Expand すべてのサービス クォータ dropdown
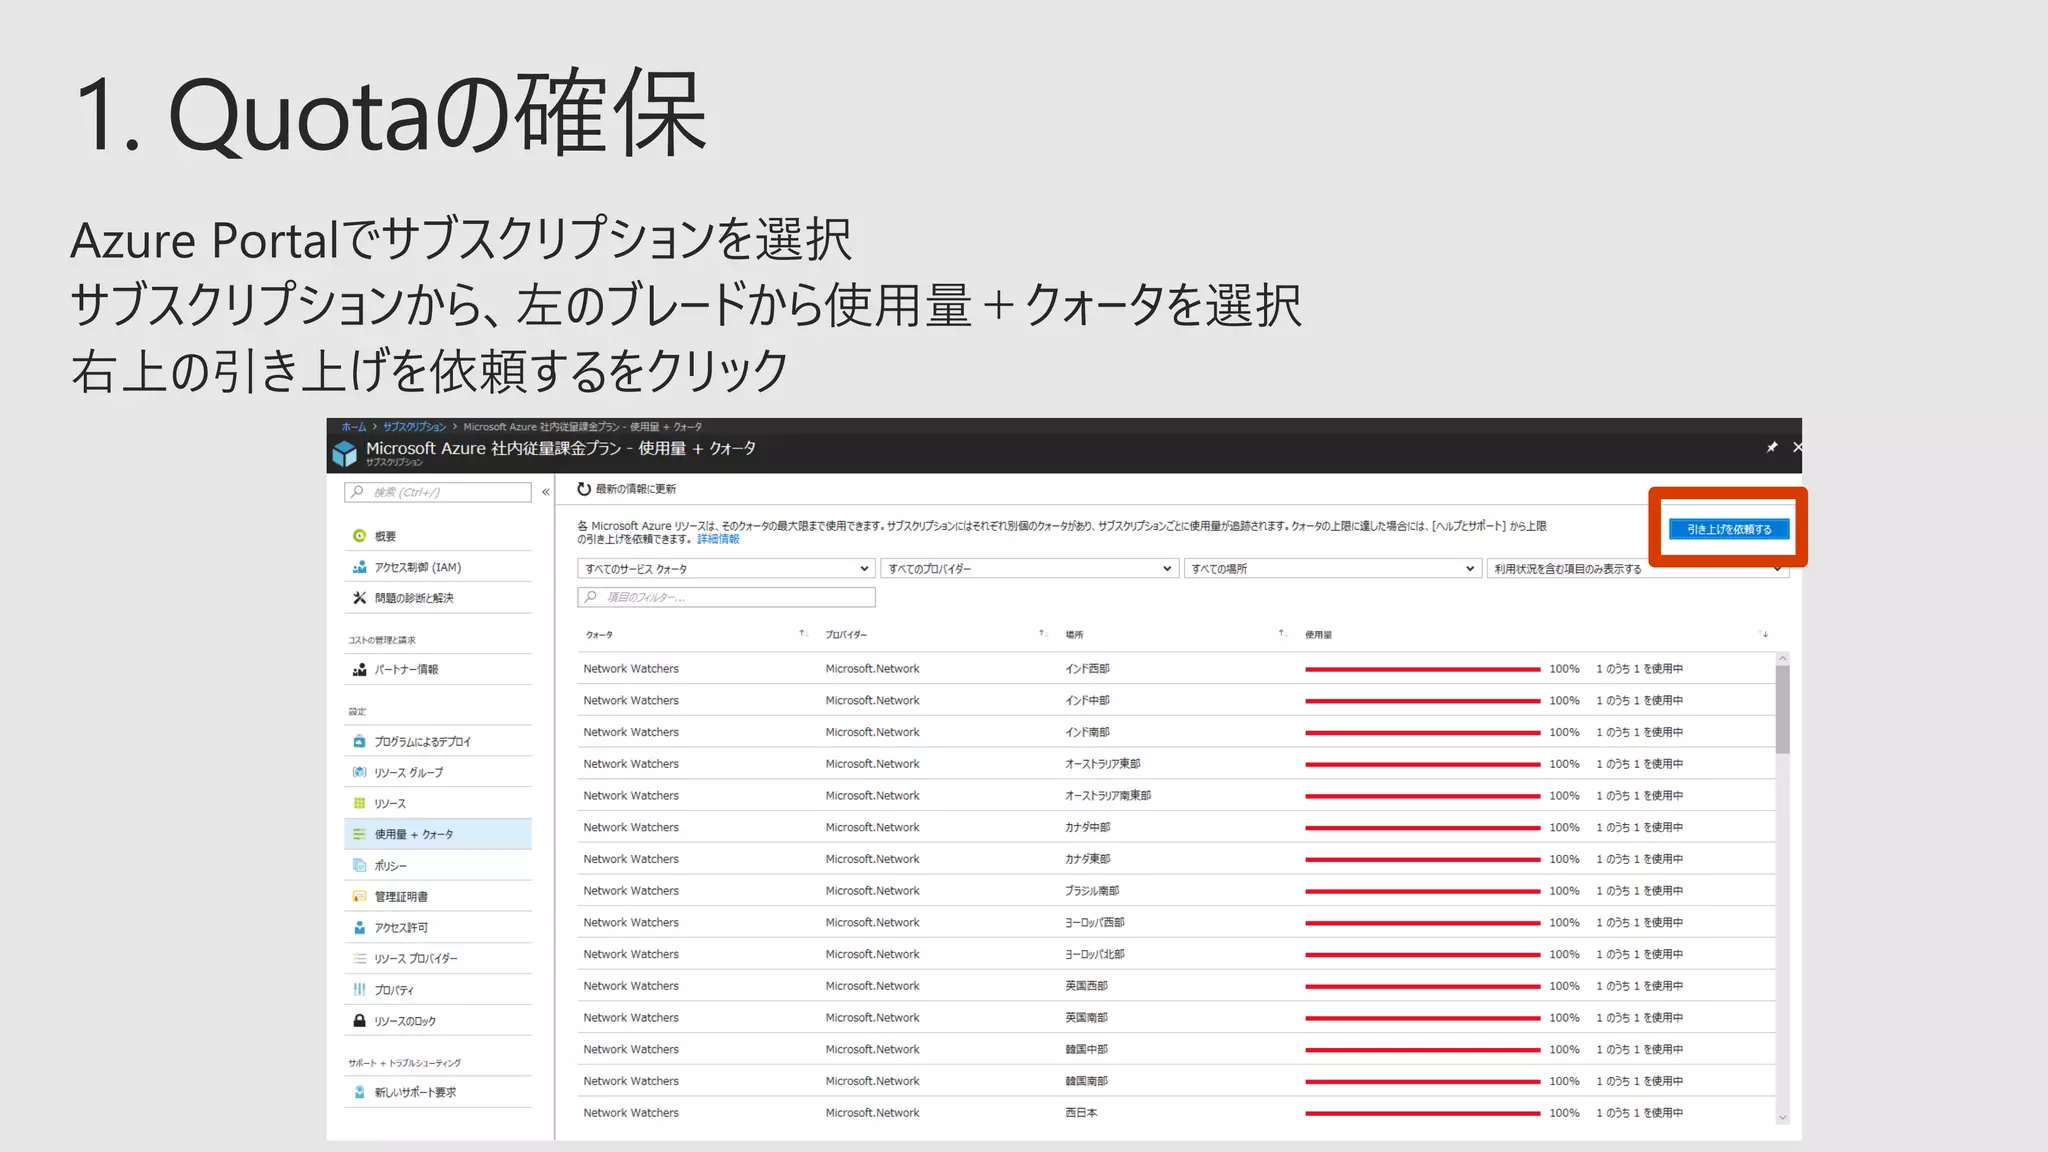 click(726, 569)
